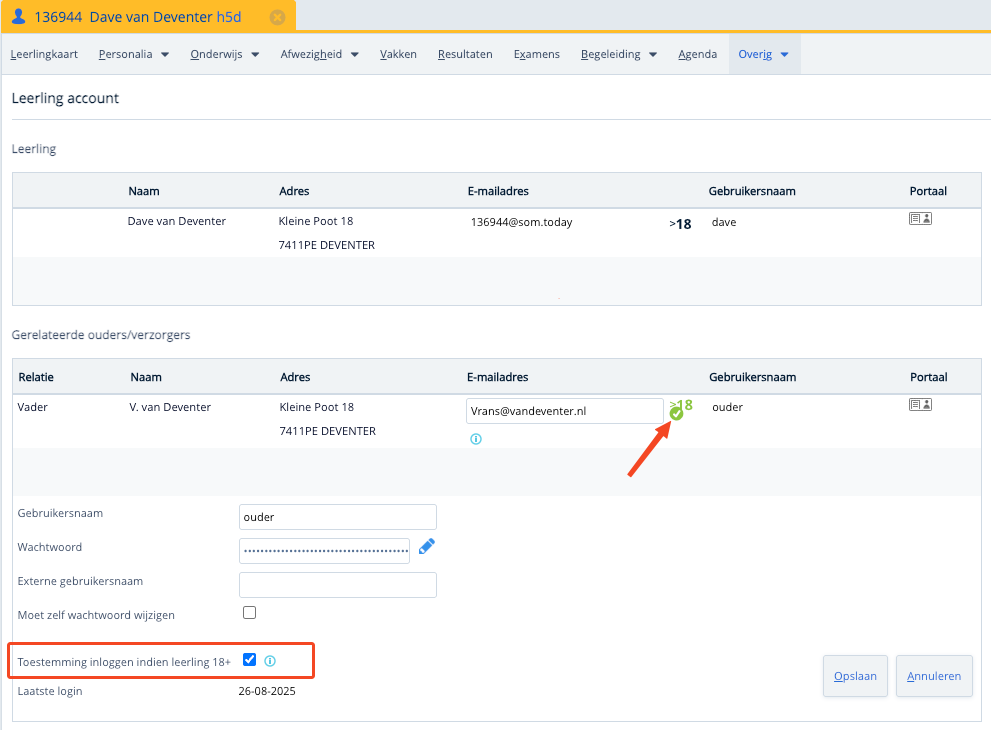Click the parent e-mailadres input field

(564, 410)
